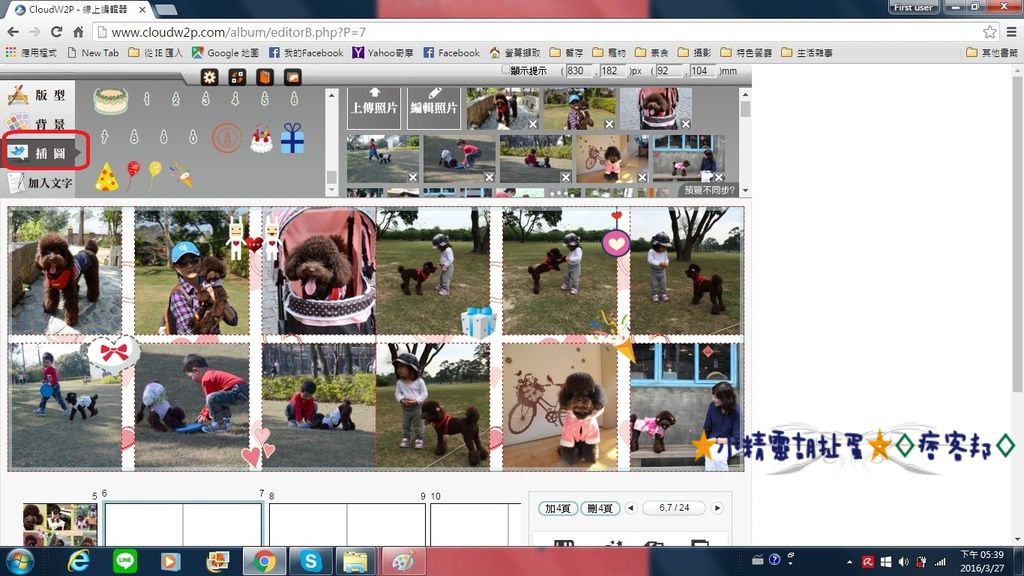Pick the number 8 candle sticker

pos(134,136)
